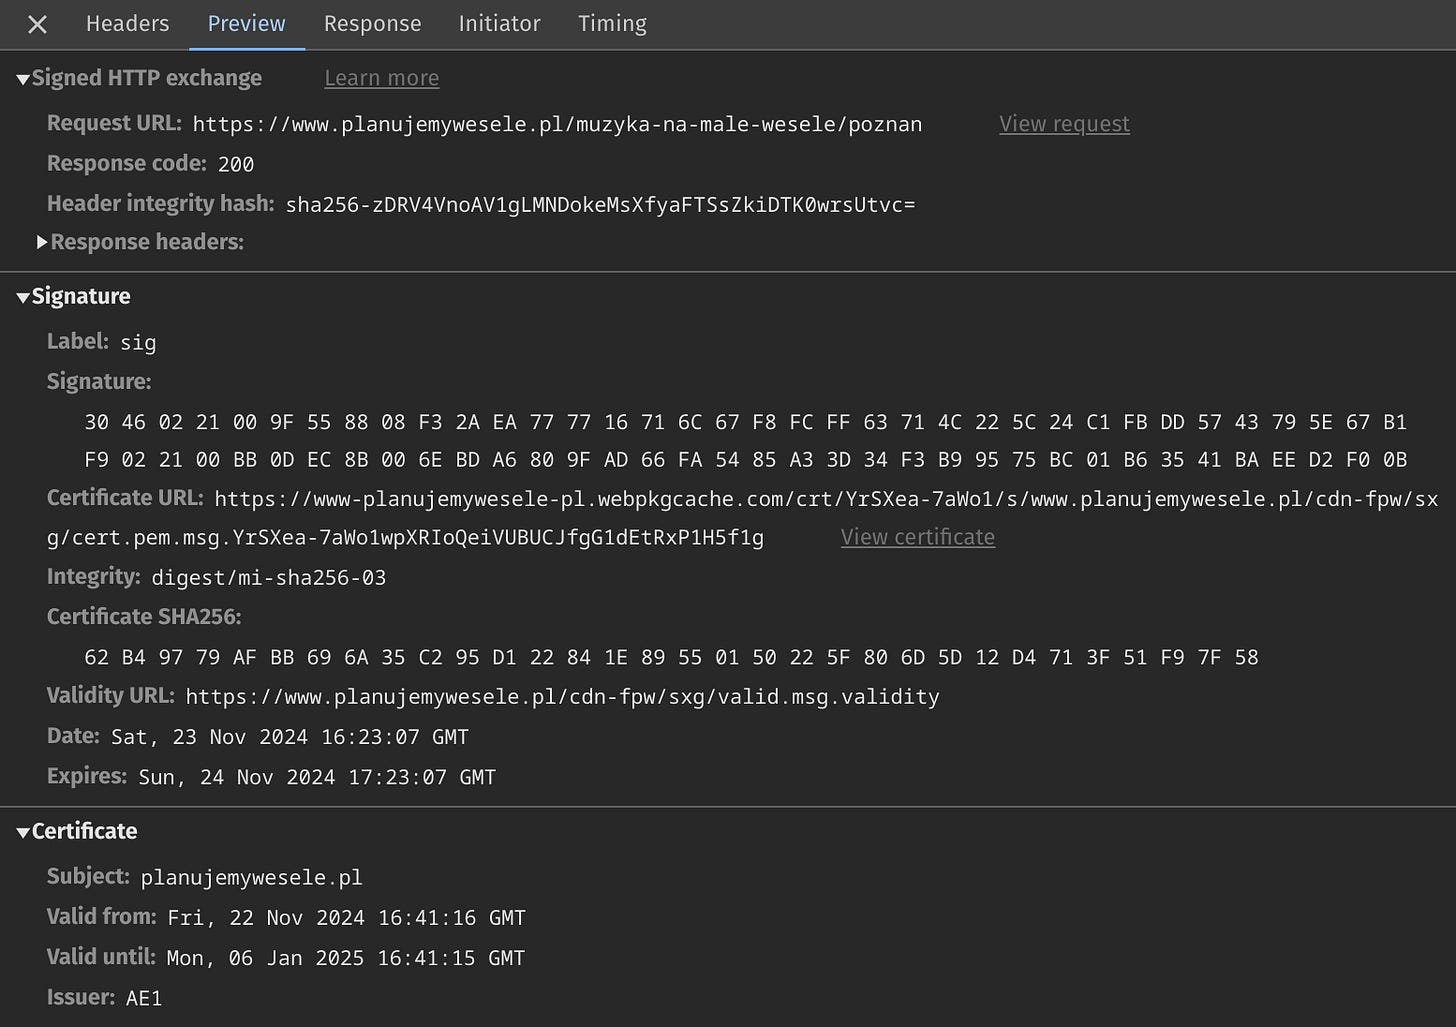1456x1027 pixels.
Task: Click the Signed HTTP exchange heading
Action: click(147, 78)
